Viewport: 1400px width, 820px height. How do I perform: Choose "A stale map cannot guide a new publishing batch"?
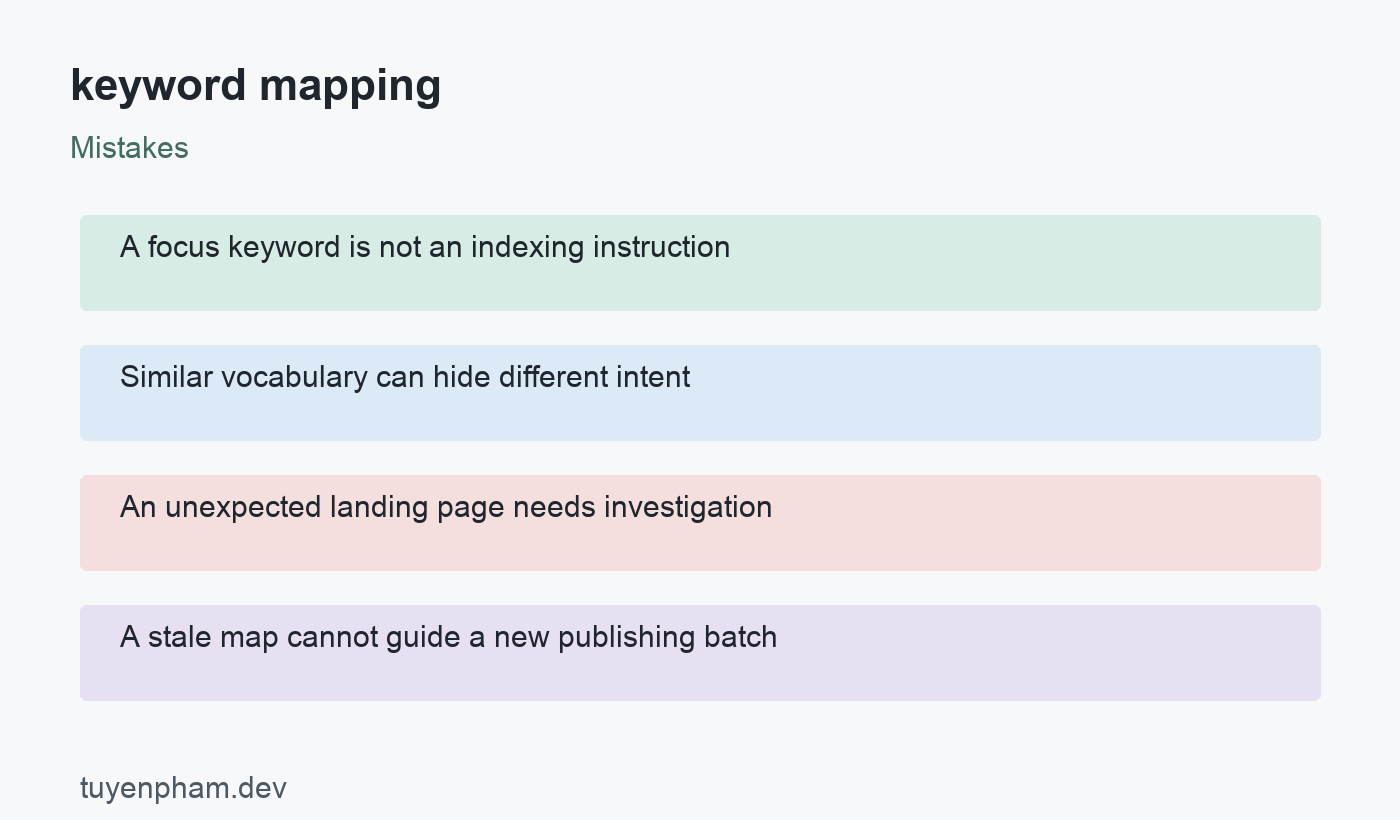(x=700, y=653)
